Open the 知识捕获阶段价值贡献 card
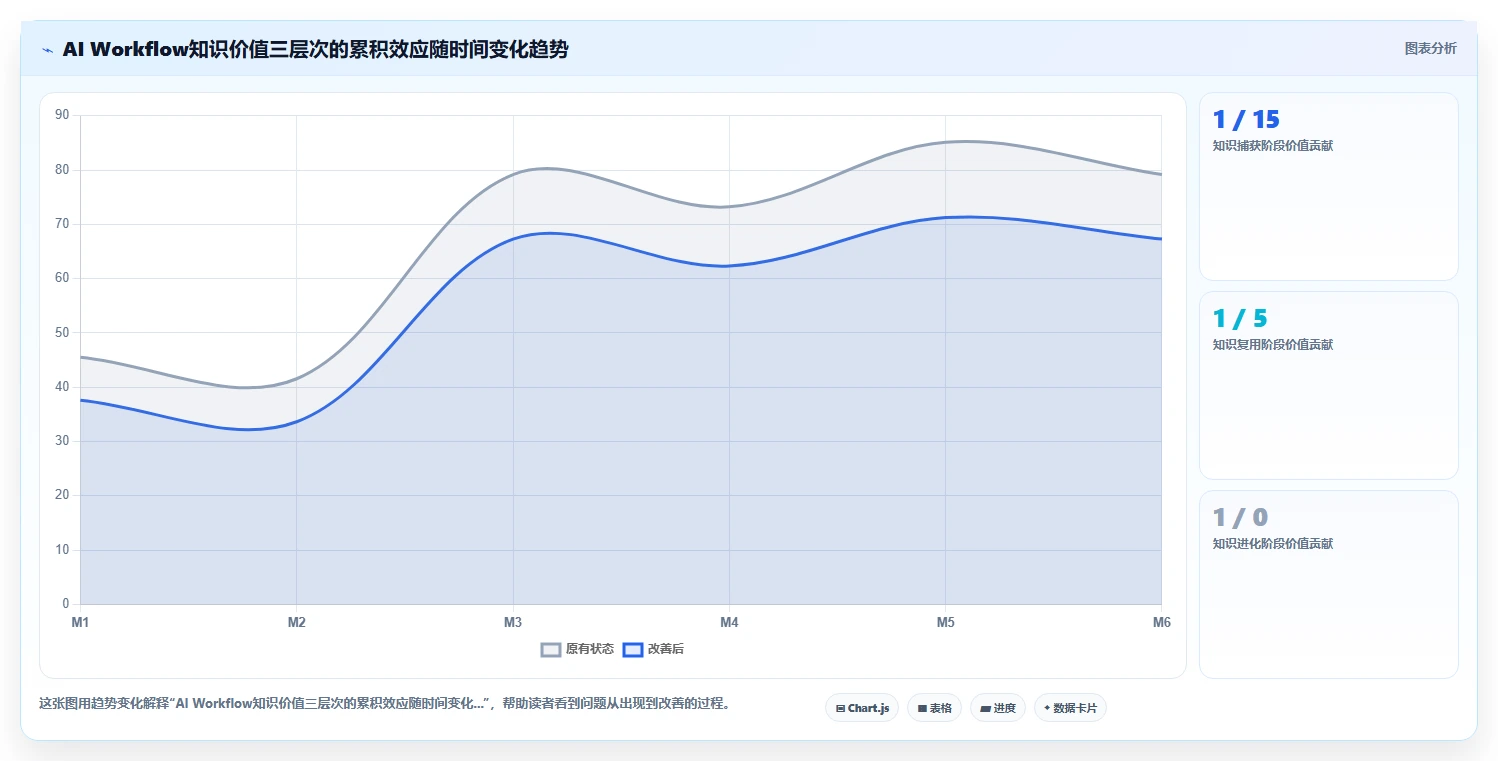 click(x=1328, y=186)
